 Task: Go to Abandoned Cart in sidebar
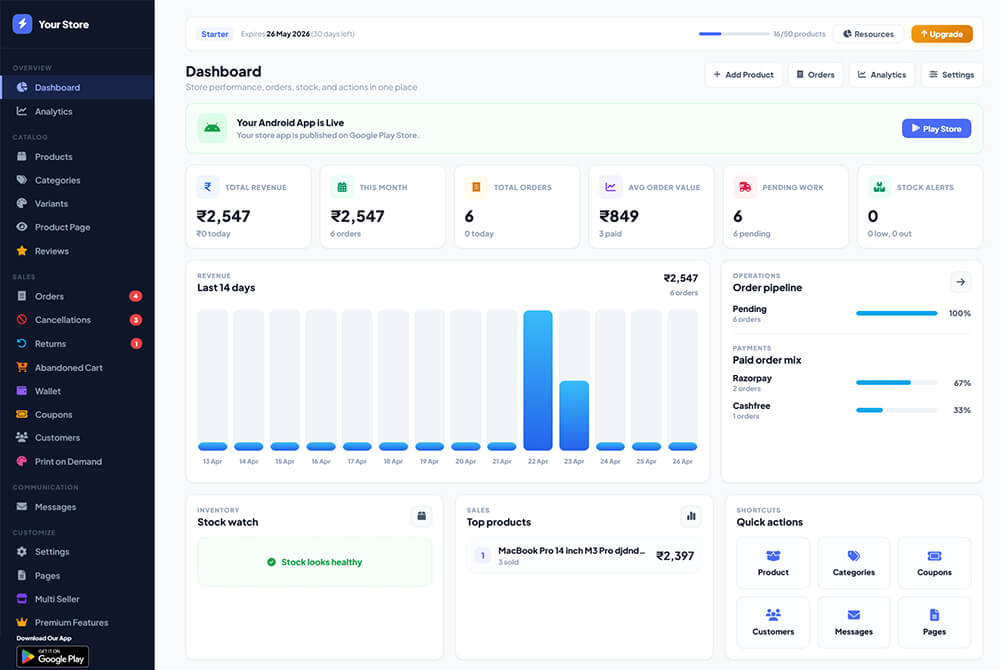coord(68,368)
